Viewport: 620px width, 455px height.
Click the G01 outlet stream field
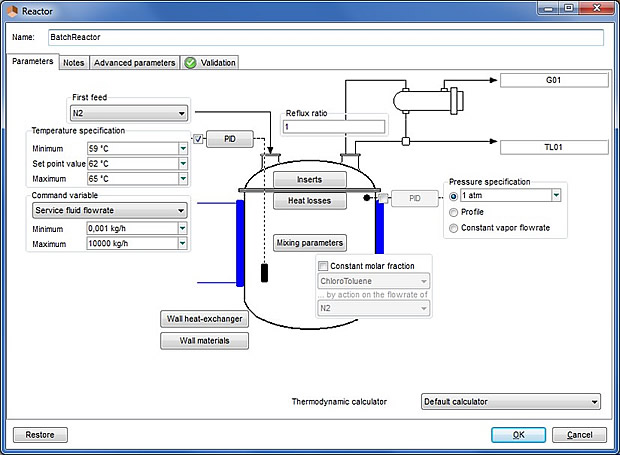pyautogui.click(x=554, y=80)
